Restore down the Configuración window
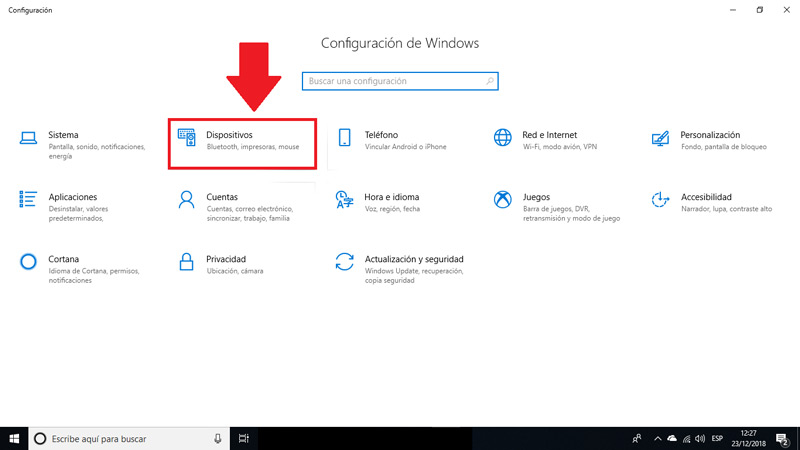Viewport: 800px width, 450px height. 760,10
